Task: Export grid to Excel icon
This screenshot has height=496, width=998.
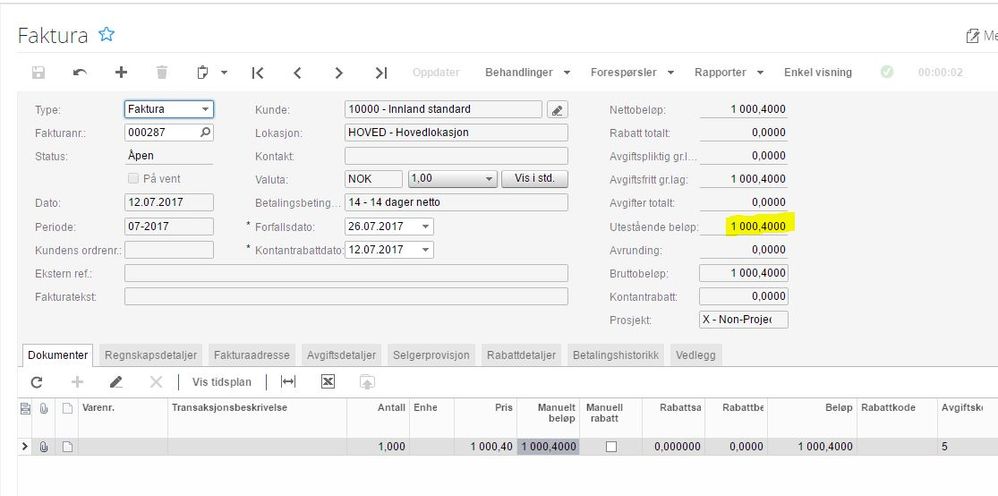Action: click(328, 382)
